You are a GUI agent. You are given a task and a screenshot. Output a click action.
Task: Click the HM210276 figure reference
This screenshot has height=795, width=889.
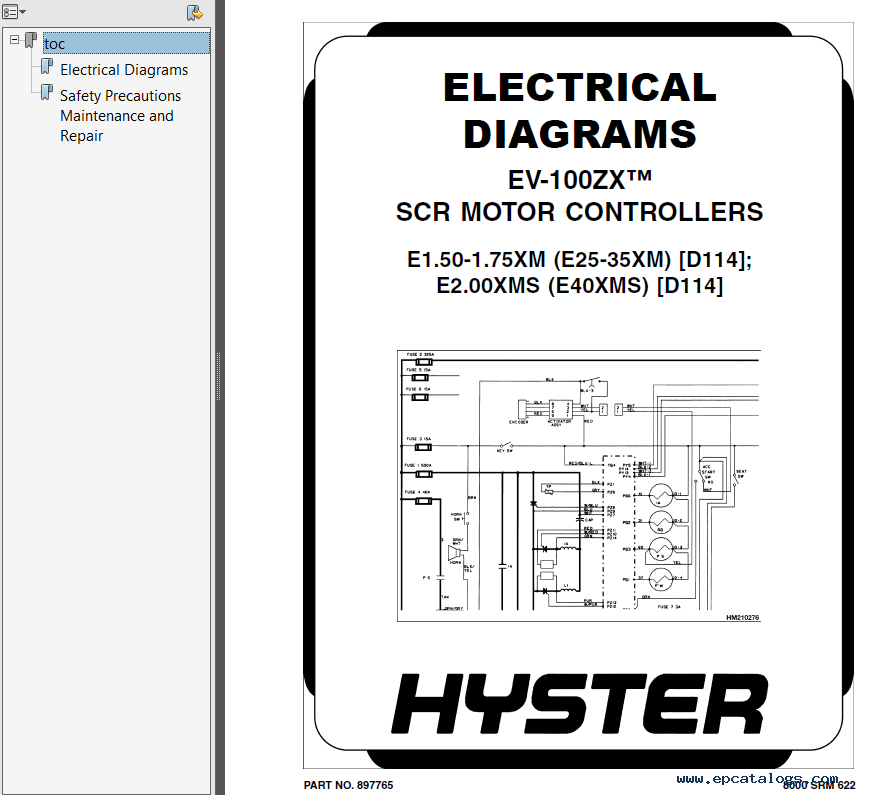click(742, 618)
